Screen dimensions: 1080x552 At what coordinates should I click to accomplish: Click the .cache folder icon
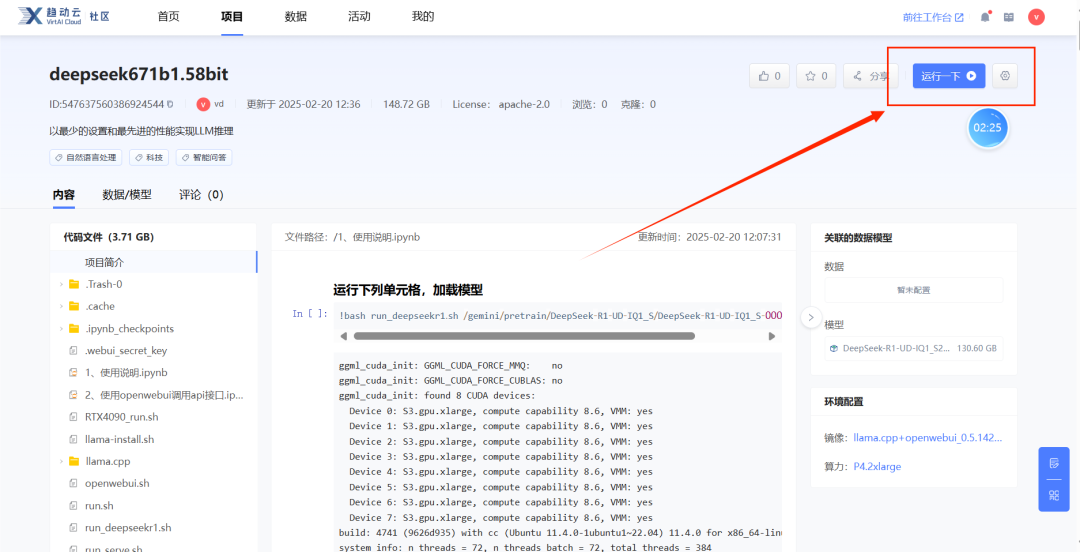[x=74, y=307]
